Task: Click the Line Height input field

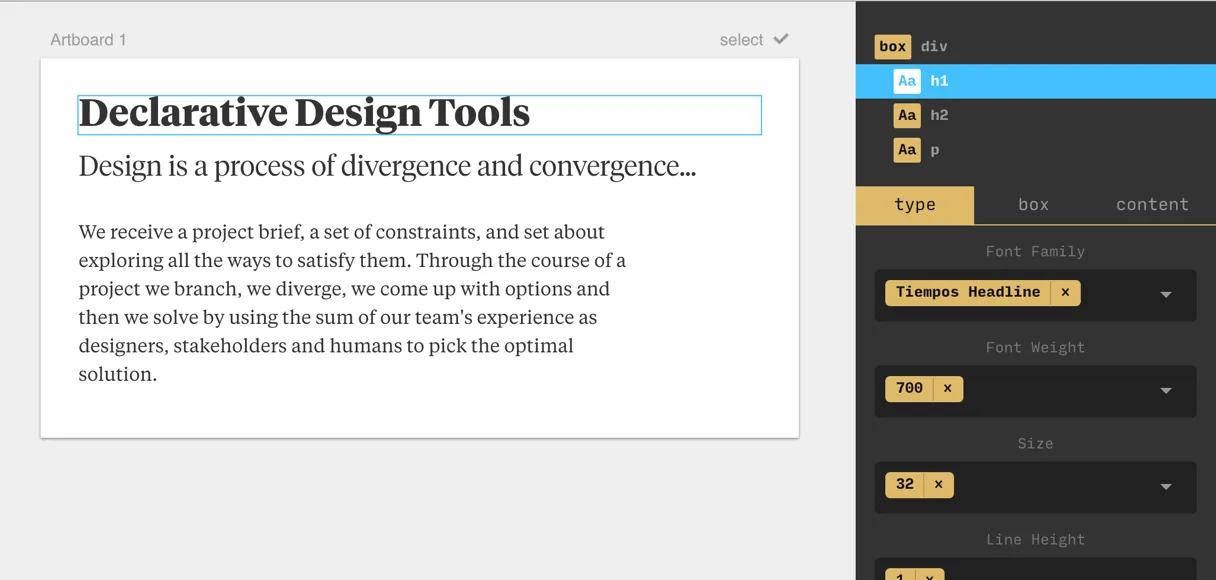Action: click(1035, 569)
